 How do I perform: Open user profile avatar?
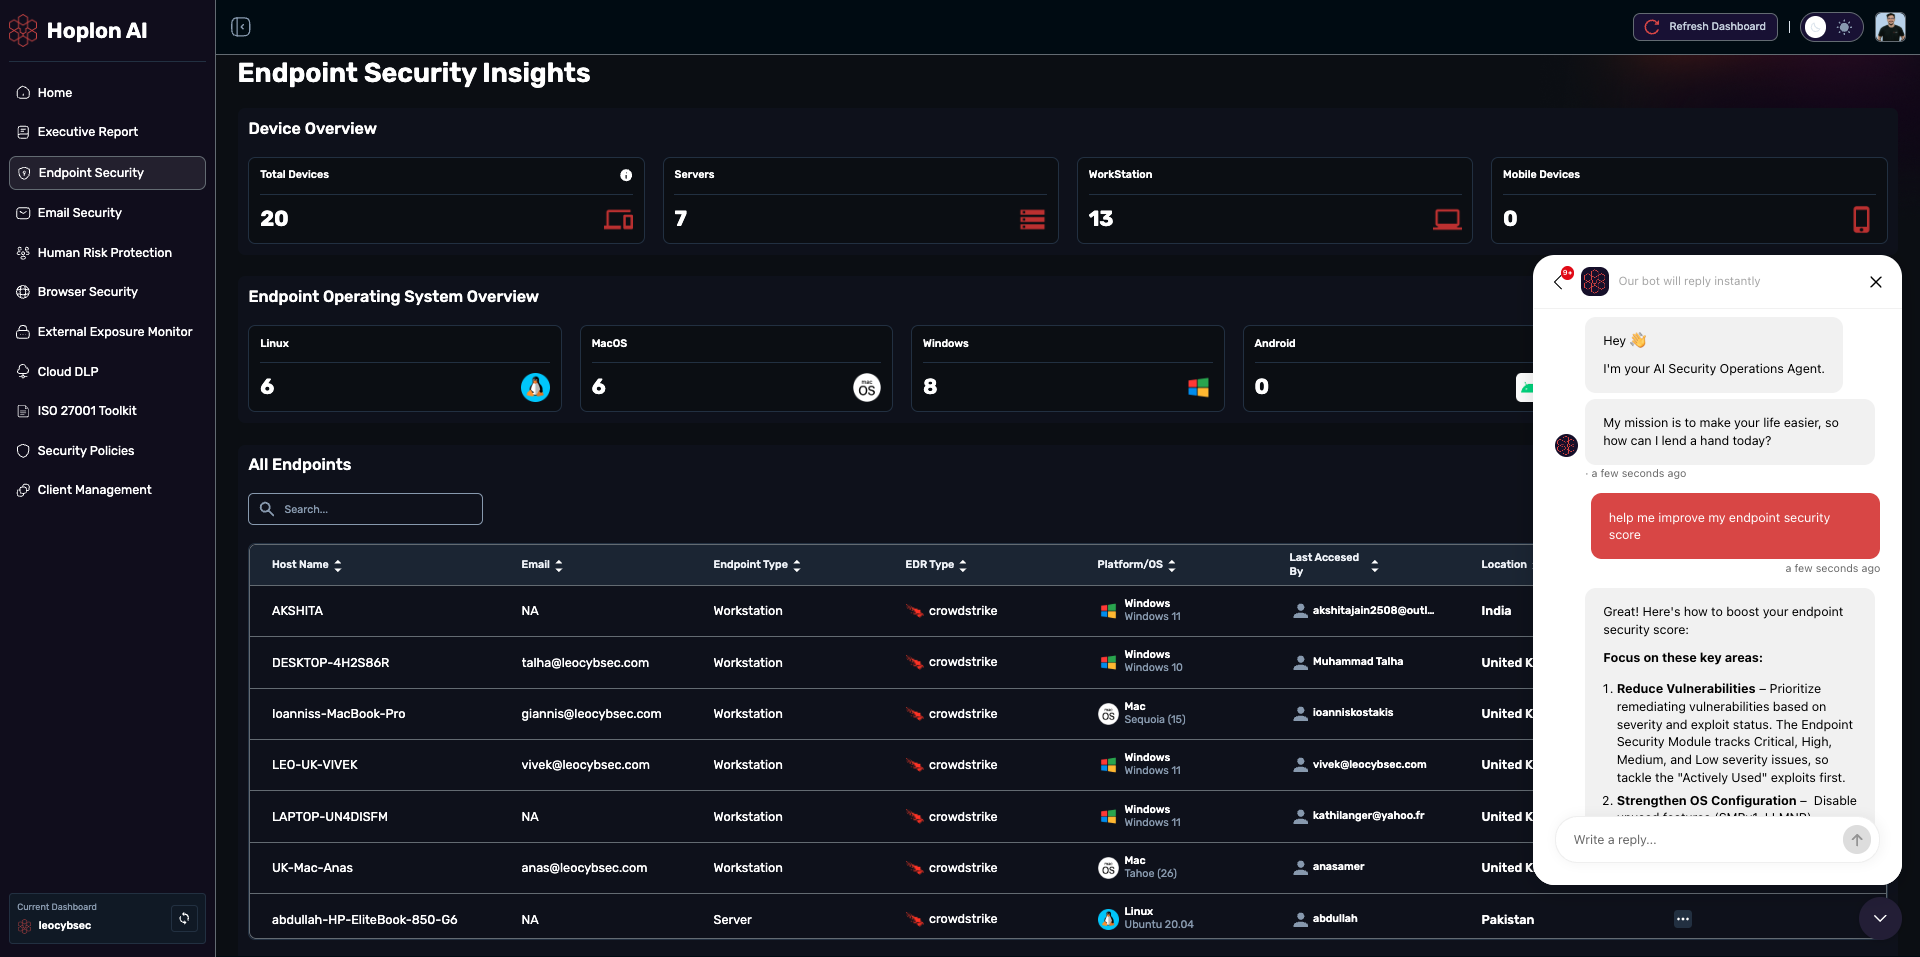(x=1889, y=27)
